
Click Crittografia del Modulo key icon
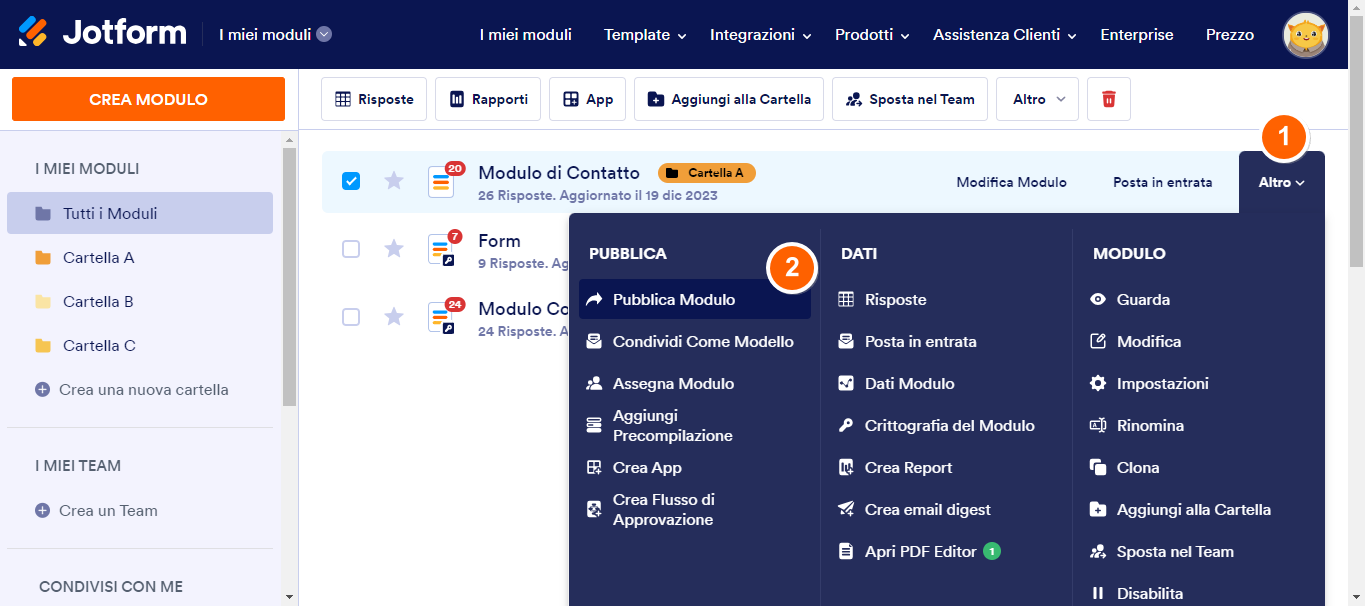click(x=846, y=425)
